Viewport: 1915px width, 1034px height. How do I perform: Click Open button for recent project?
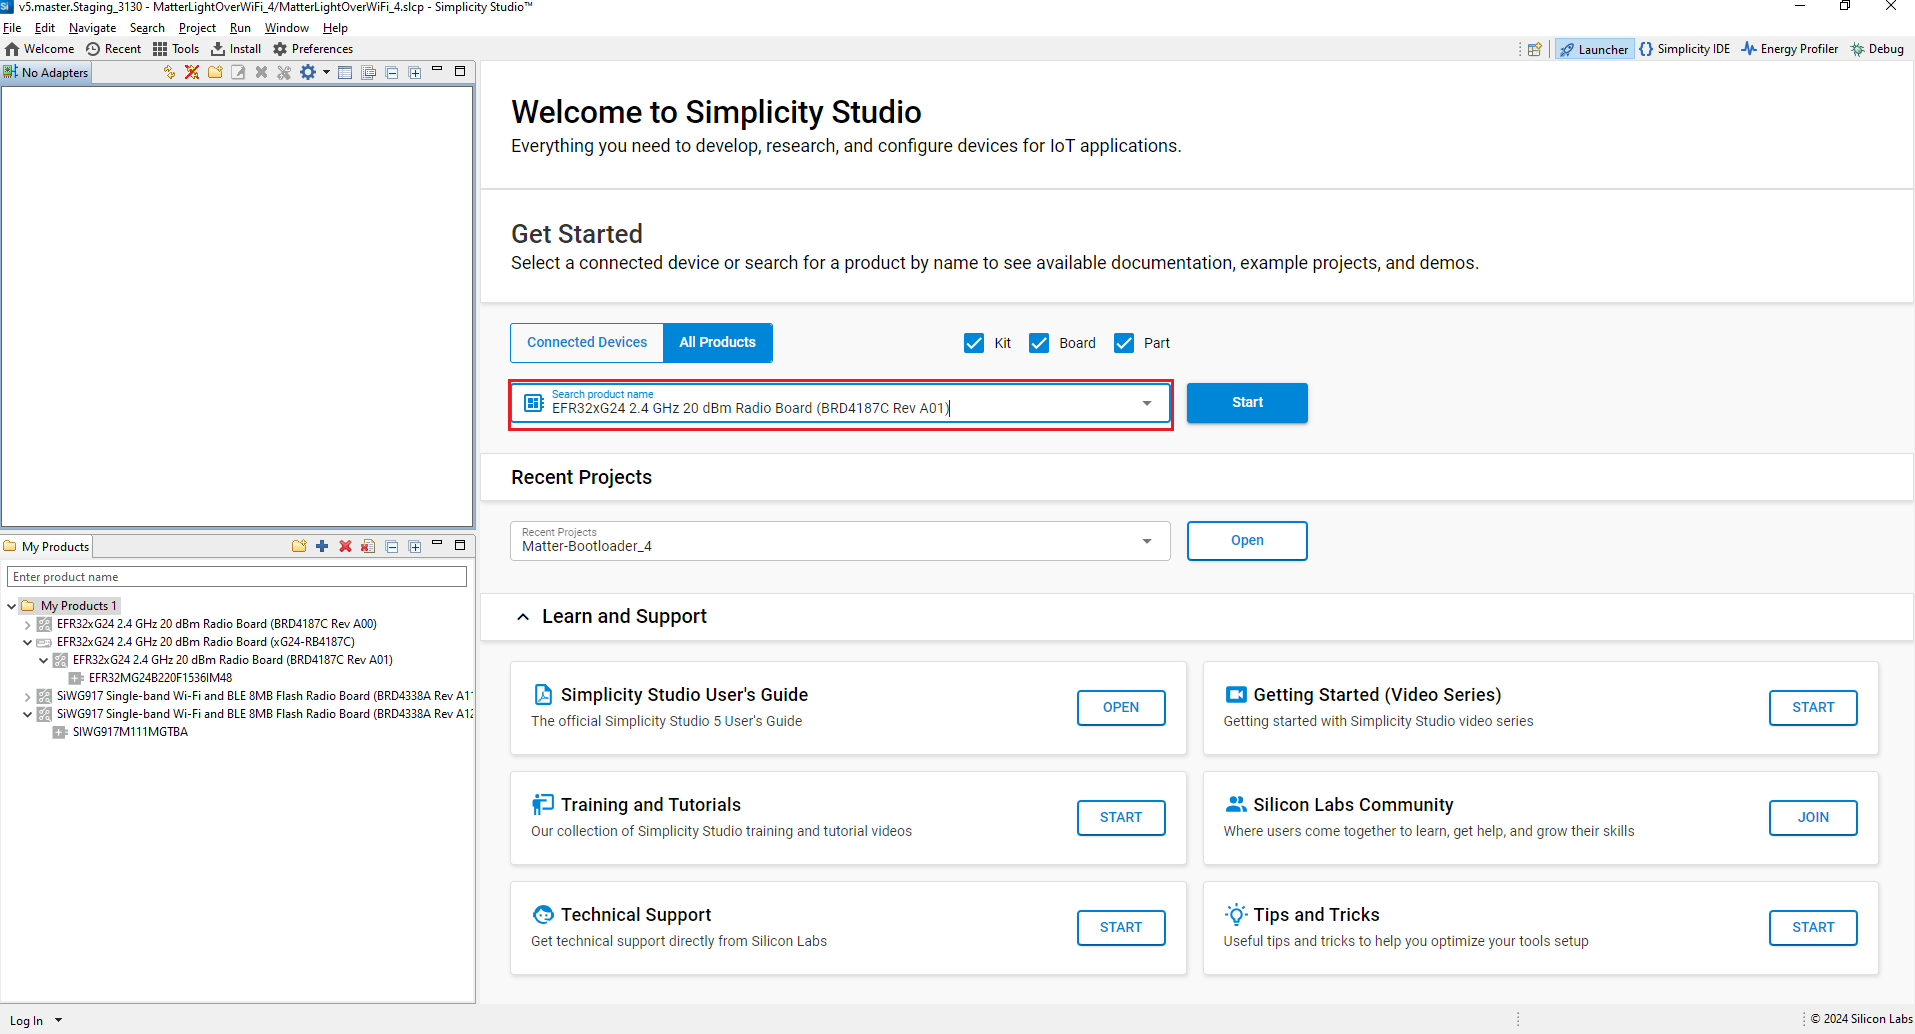[1247, 540]
